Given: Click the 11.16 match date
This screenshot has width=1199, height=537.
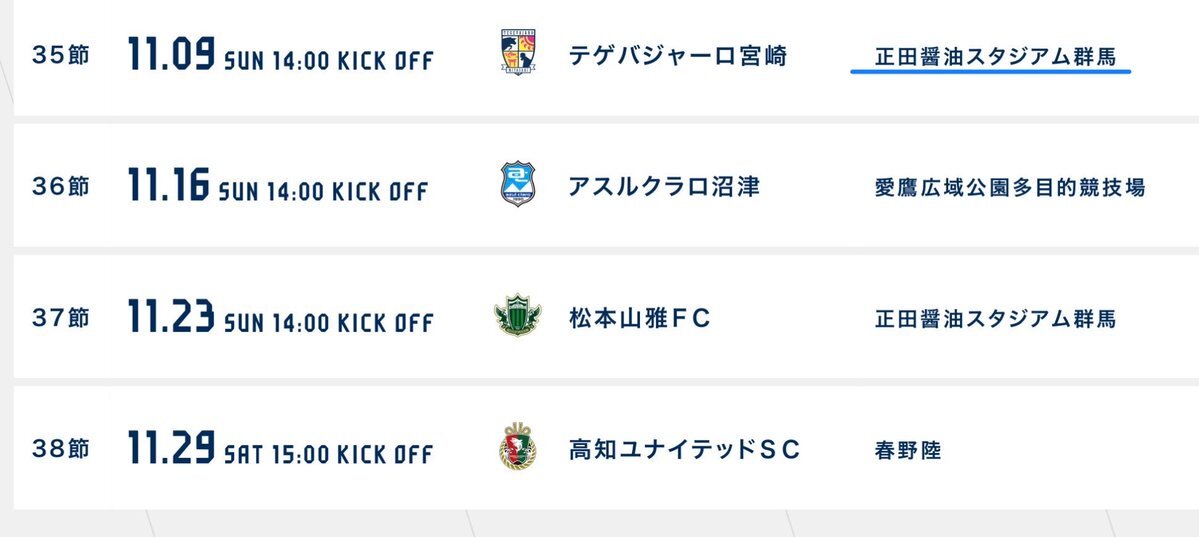Looking at the screenshot, I should click(x=169, y=187).
